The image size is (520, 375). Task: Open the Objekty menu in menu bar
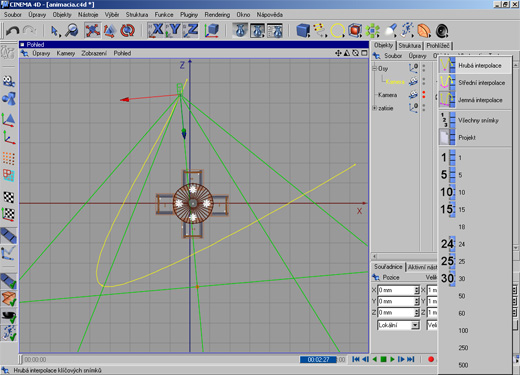tap(62, 15)
